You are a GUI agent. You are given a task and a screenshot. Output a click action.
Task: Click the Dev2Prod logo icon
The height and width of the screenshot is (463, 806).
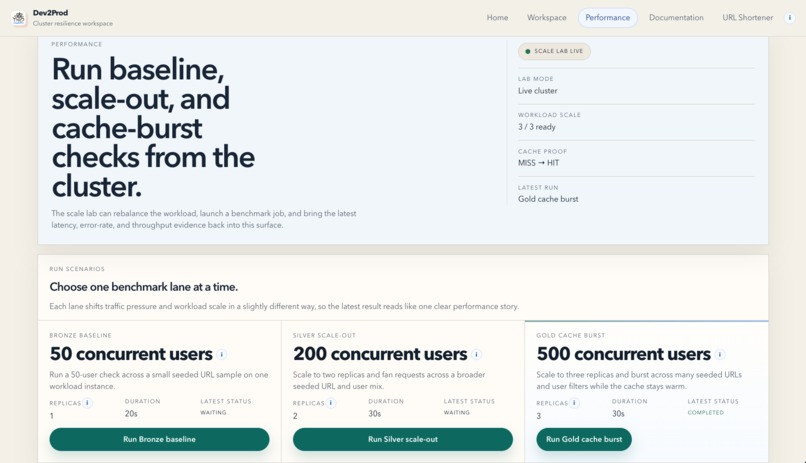(19, 18)
